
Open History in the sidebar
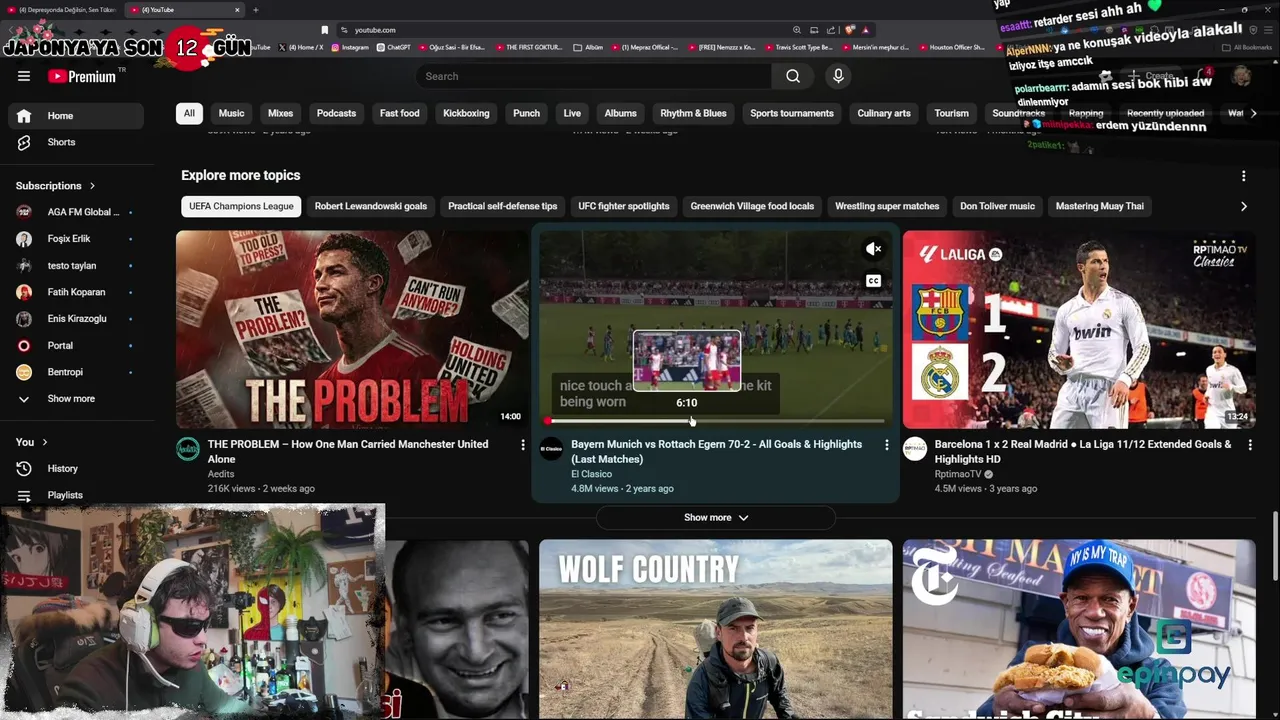tap(76, 468)
